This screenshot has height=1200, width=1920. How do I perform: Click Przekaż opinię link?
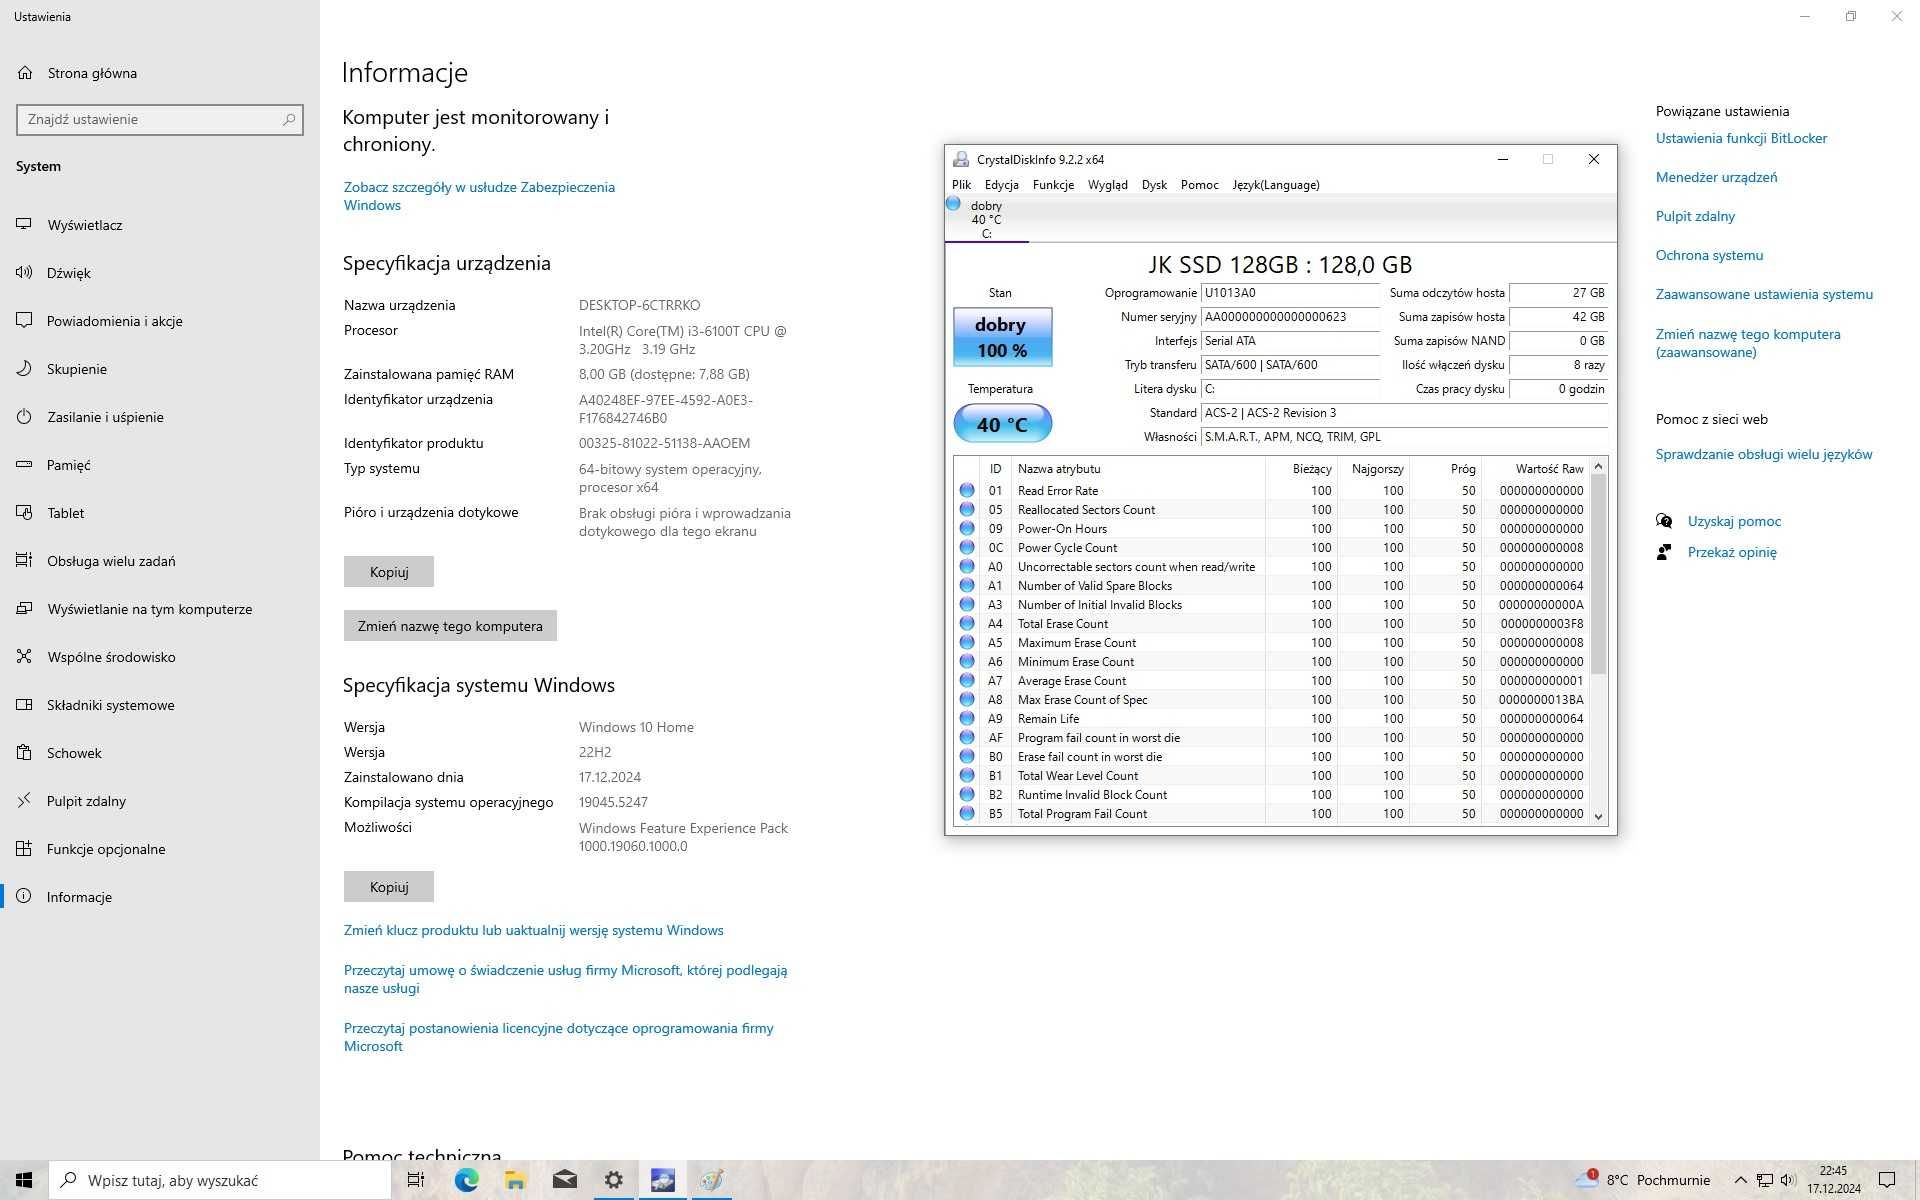[1732, 552]
